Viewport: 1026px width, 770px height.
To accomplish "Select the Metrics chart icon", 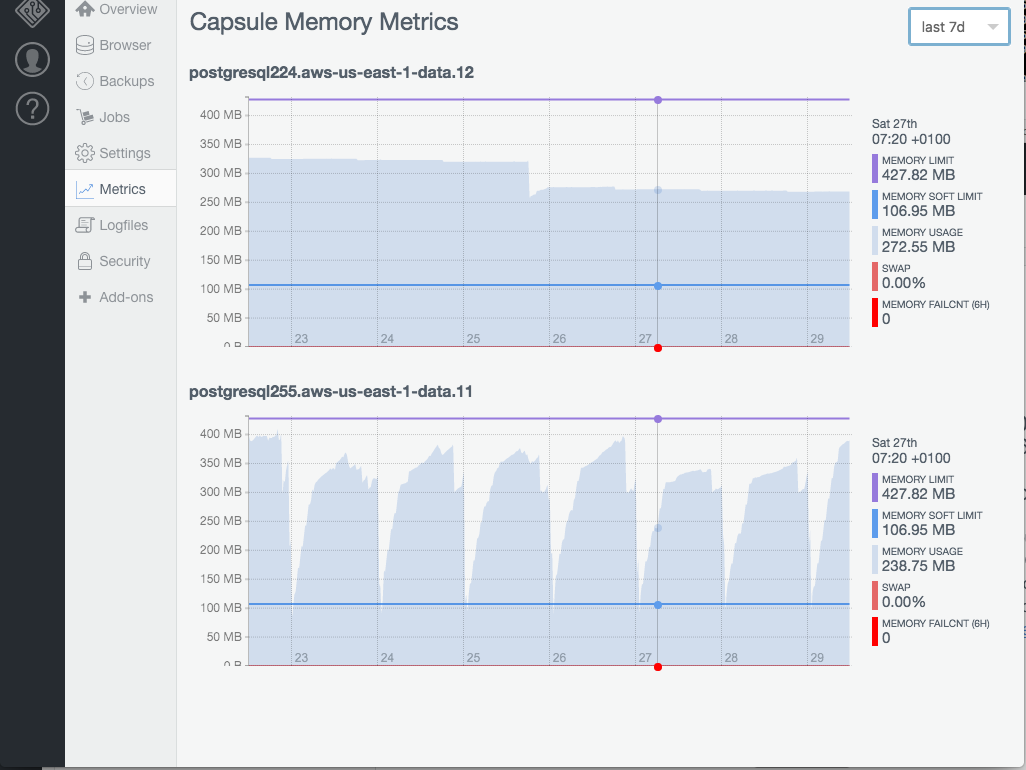I will click(85, 188).
